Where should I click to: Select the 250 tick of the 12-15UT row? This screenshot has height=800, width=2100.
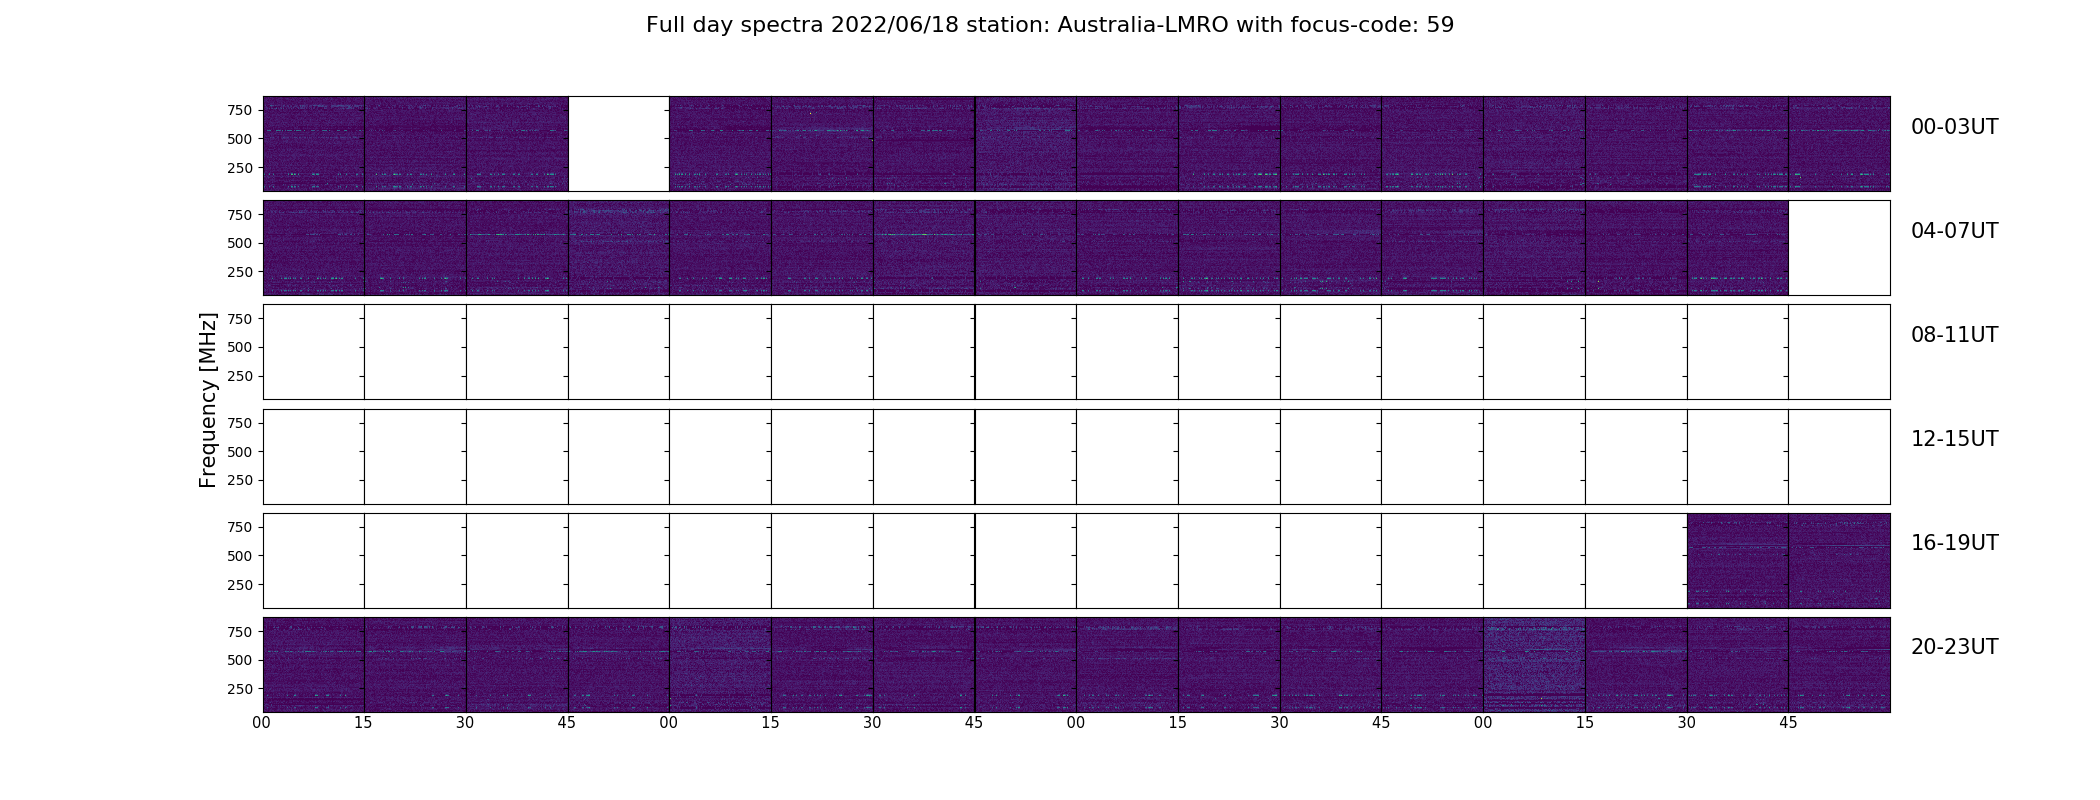click(x=239, y=481)
